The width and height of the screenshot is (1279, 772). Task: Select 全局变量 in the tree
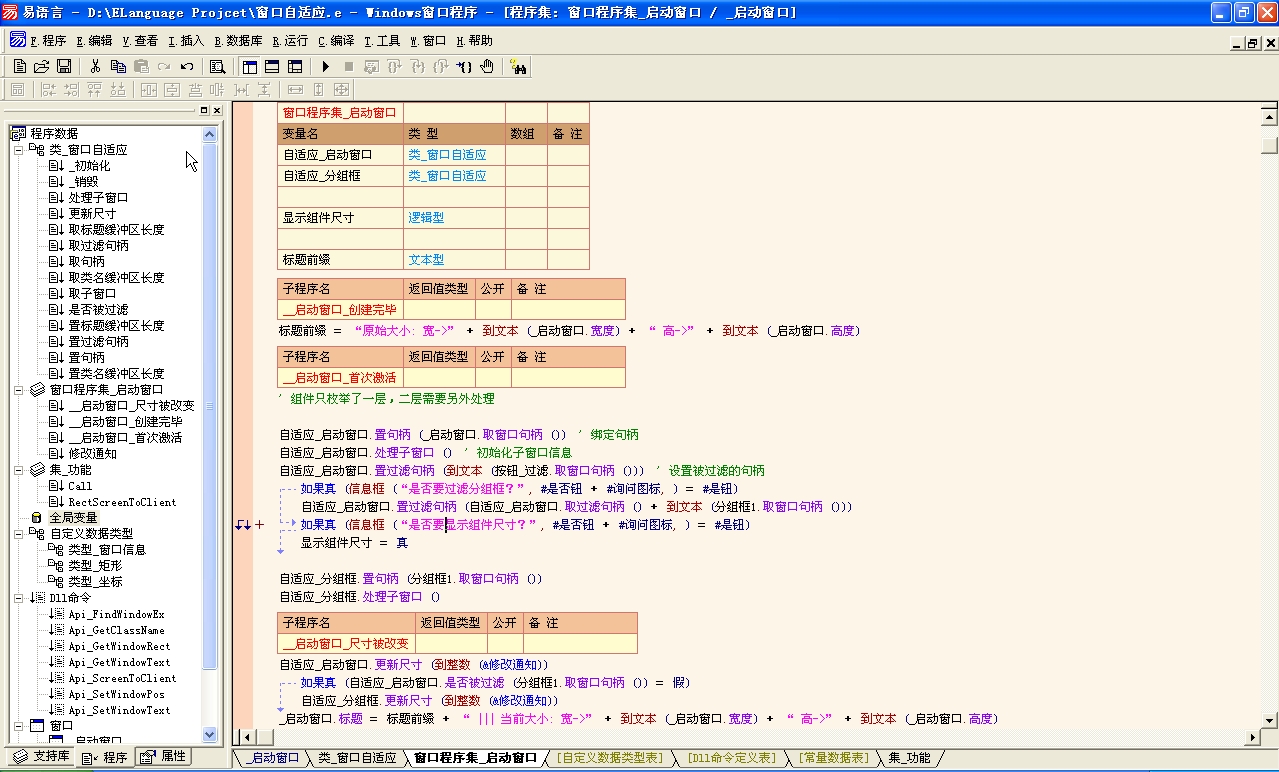click(x=73, y=518)
